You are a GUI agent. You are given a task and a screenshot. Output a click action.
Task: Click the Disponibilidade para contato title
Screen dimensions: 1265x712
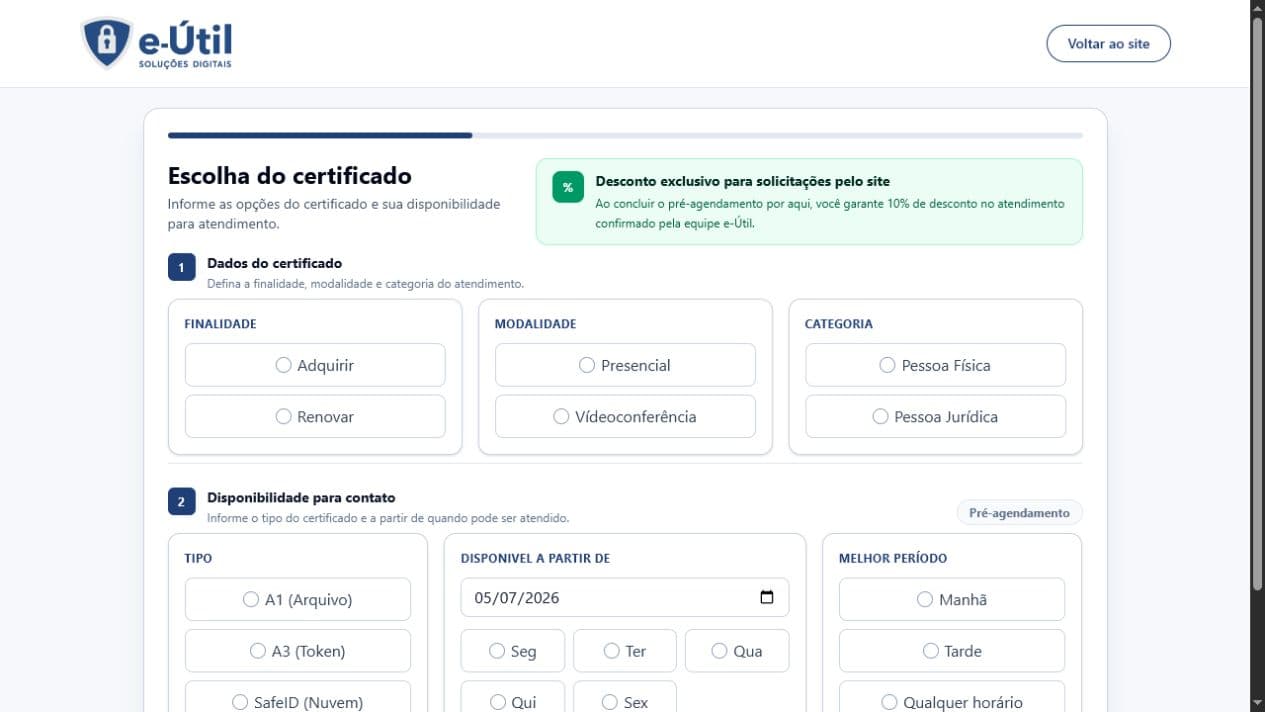pyautogui.click(x=301, y=498)
